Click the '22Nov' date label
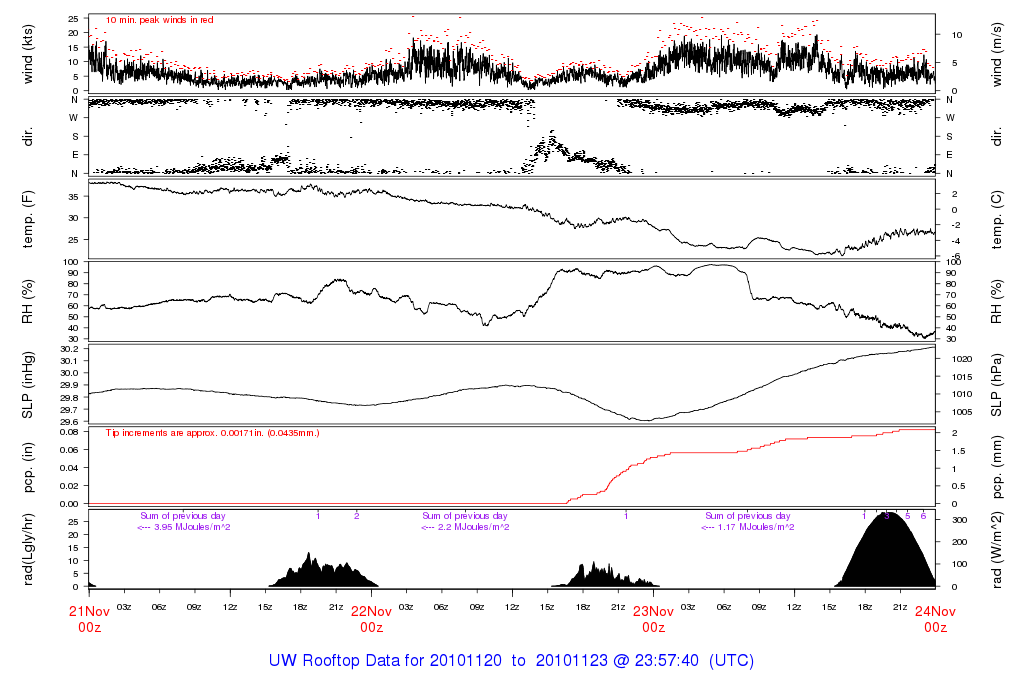1024x700 pixels. 372,612
